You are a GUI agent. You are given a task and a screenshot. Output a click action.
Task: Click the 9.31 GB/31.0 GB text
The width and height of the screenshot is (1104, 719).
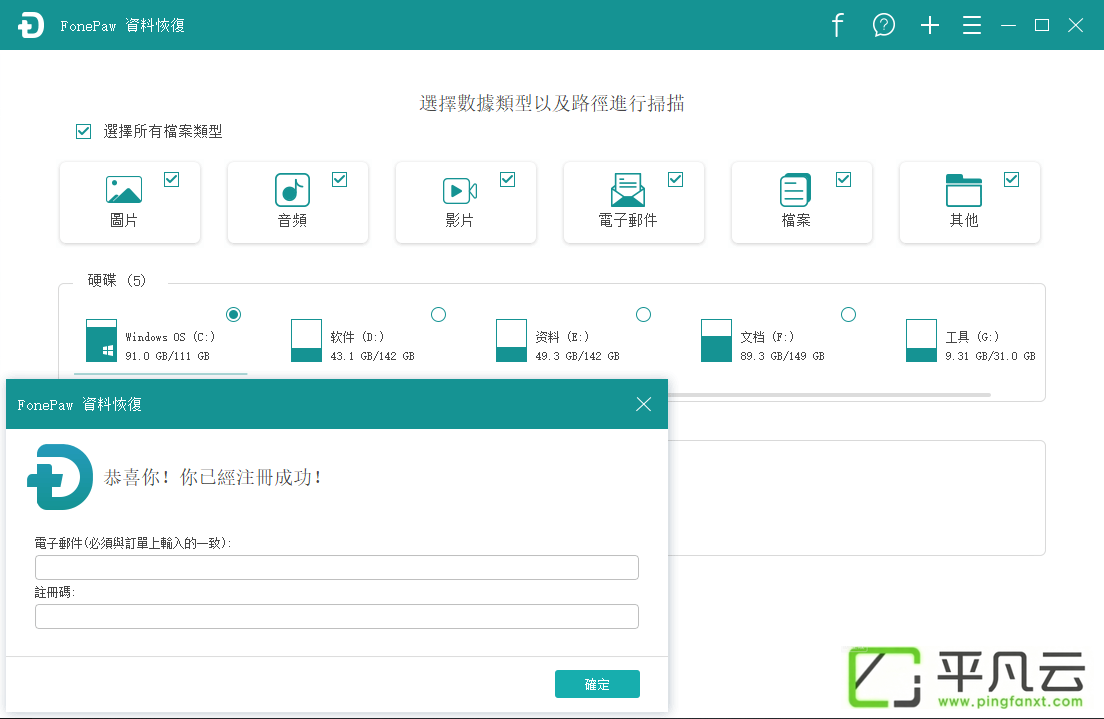click(990, 356)
